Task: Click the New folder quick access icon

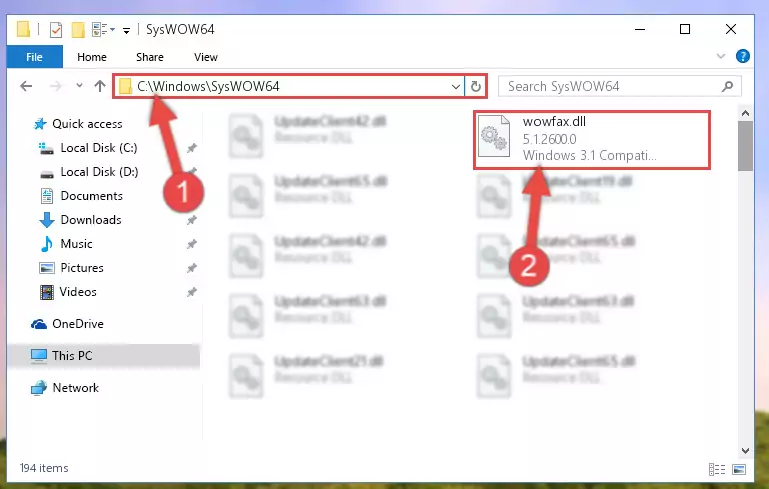Action: pyautogui.click(x=78, y=30)
